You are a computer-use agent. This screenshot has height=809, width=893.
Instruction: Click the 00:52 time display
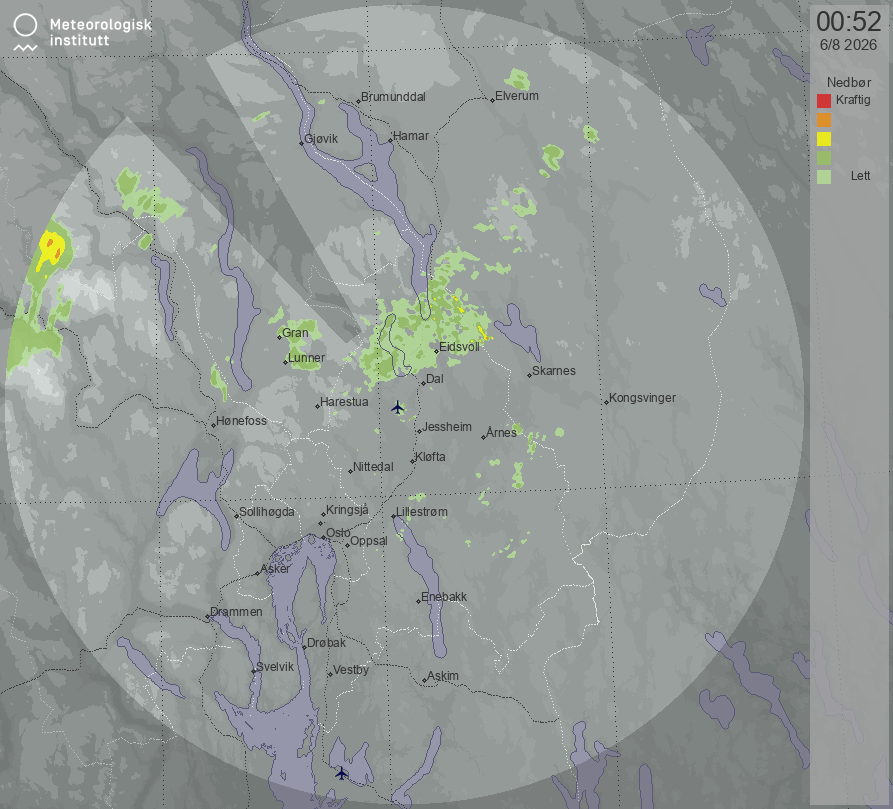point(849,22)
